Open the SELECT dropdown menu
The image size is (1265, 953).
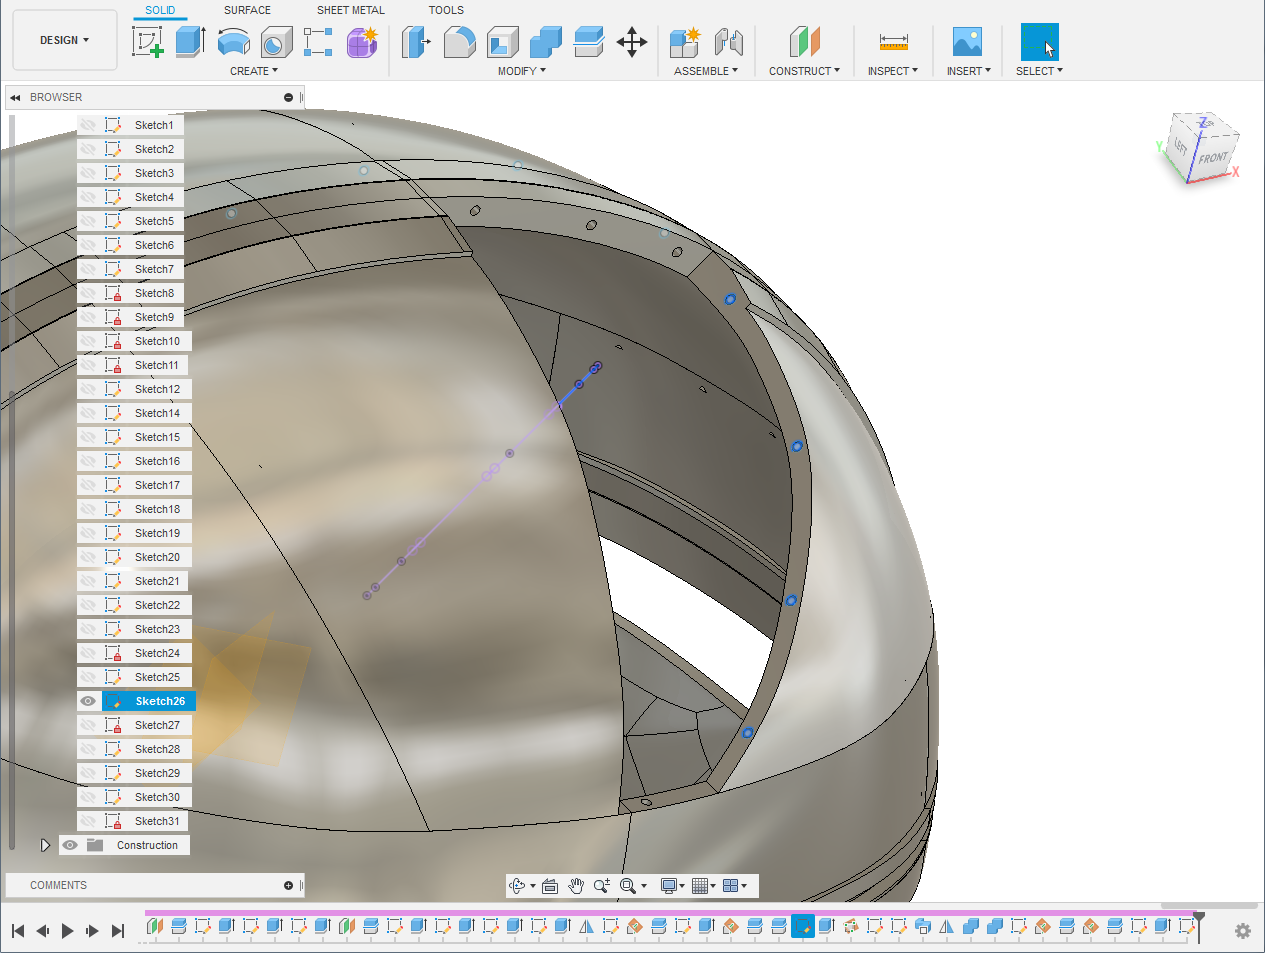point(1040,71)
